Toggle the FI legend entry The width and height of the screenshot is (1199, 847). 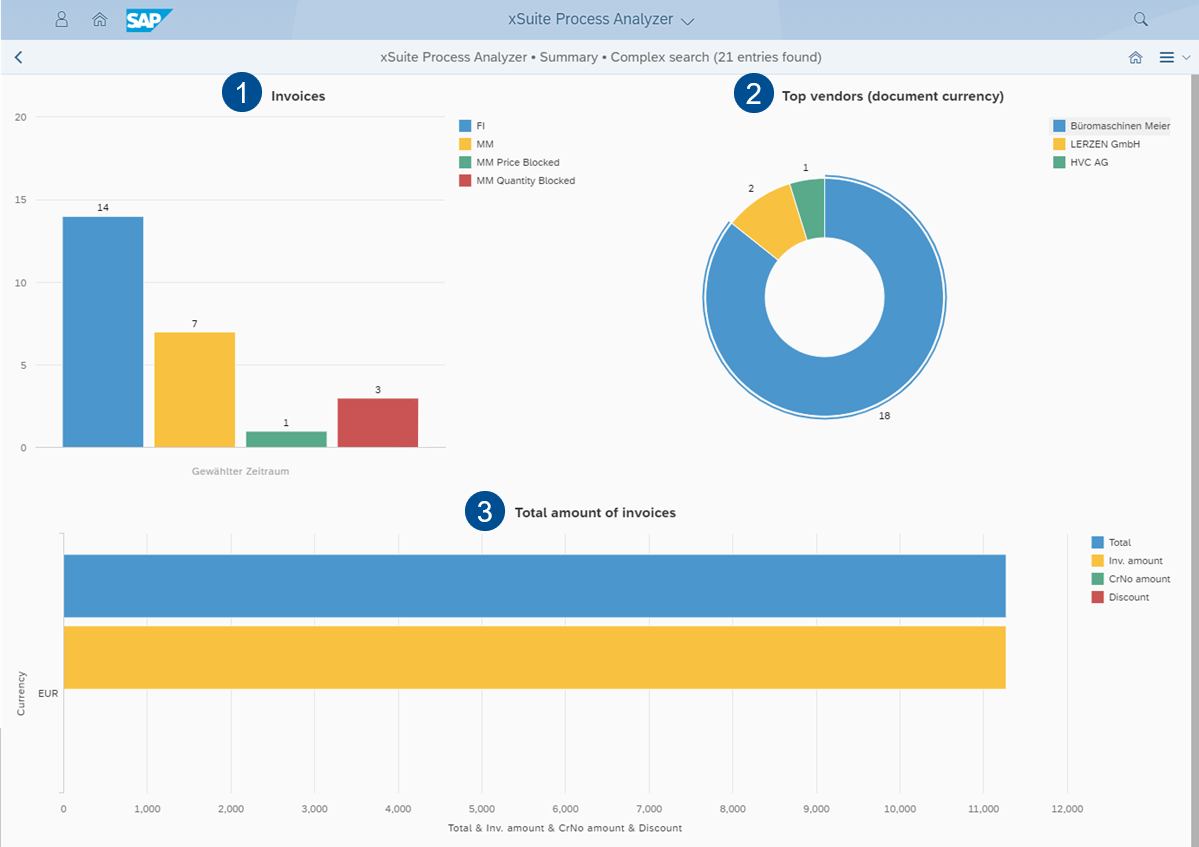tap(475, 125)
